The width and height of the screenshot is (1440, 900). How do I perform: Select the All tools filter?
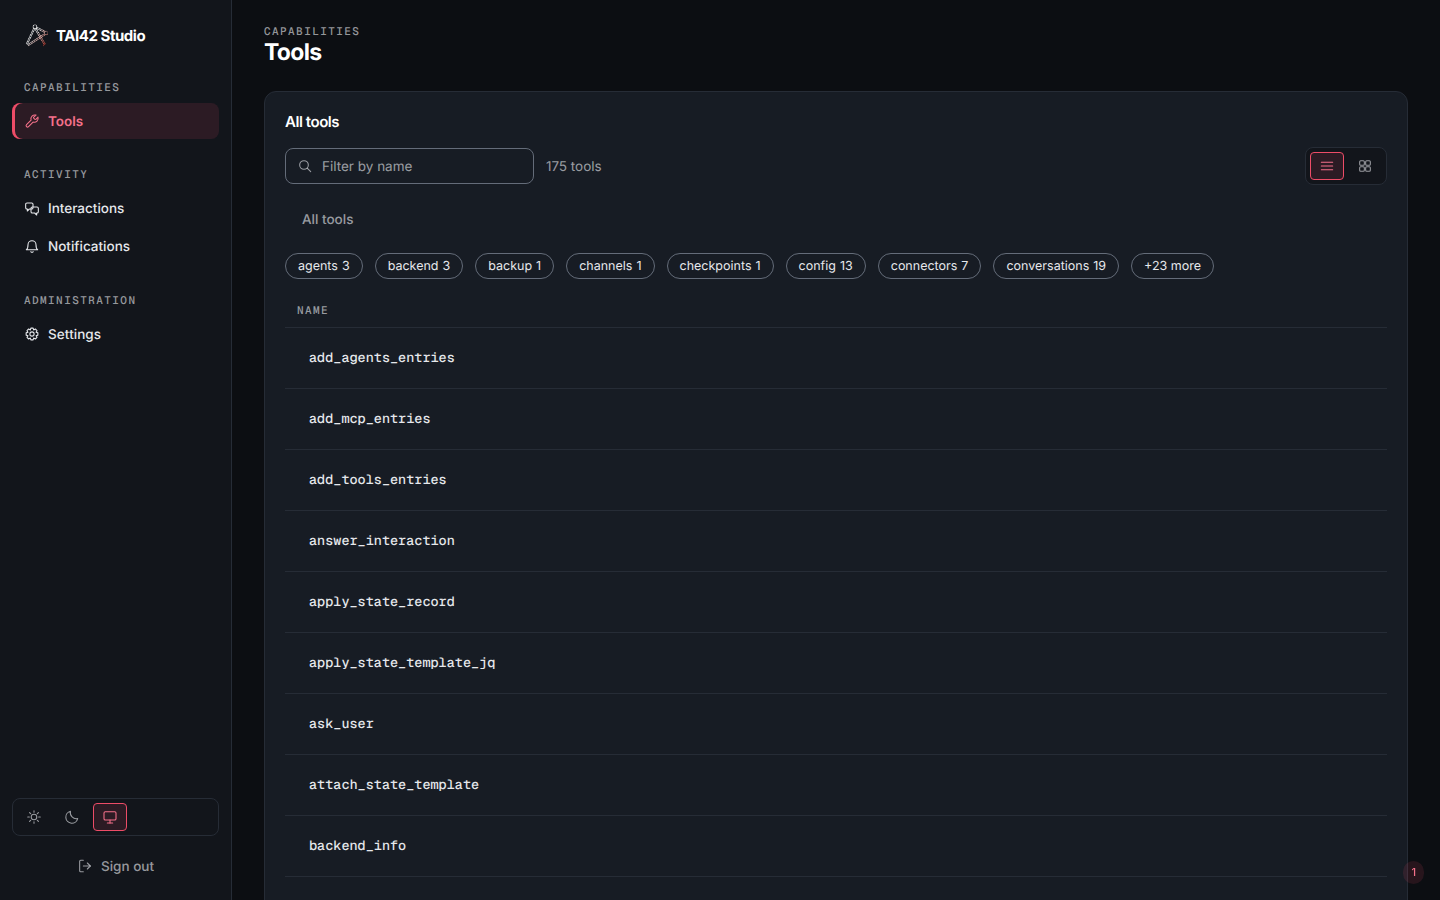coord(328,219)
